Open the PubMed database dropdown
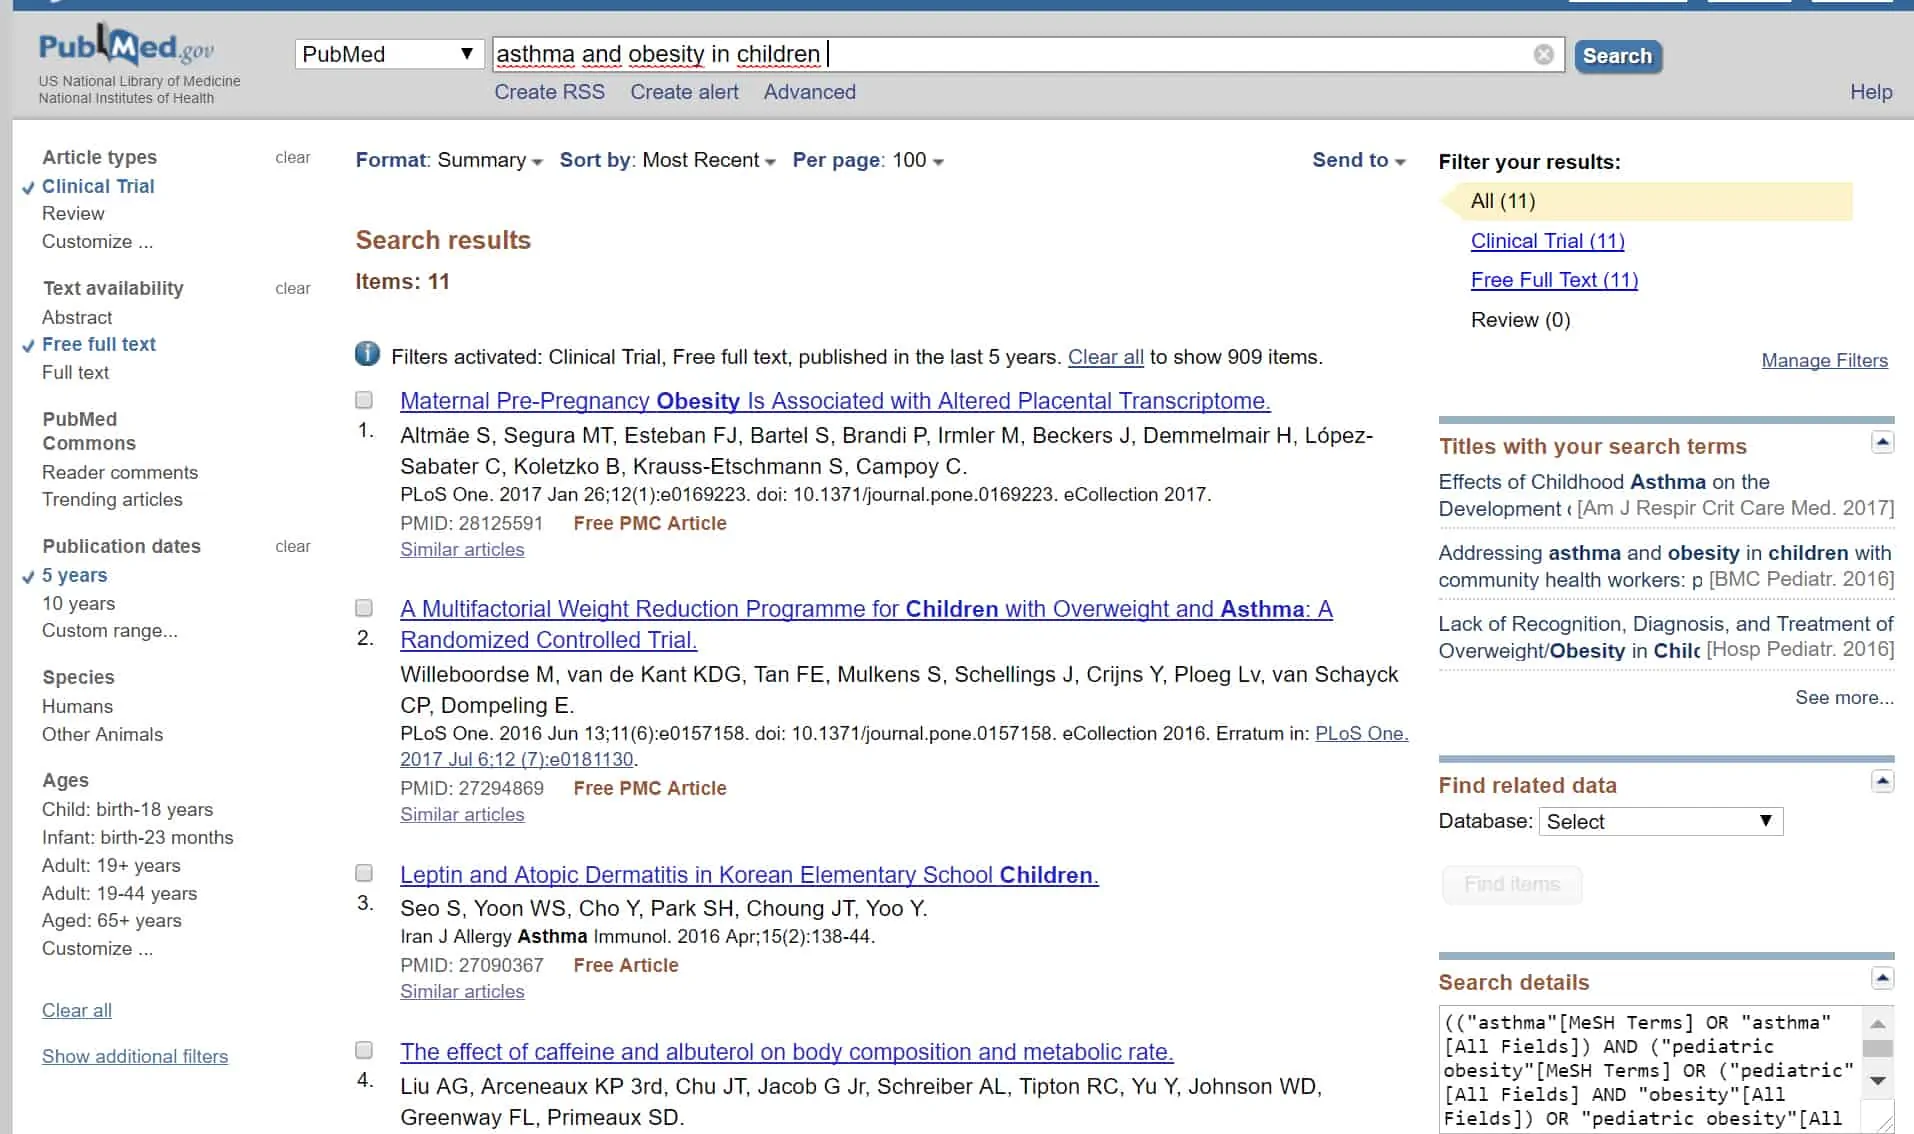Viewport: 1914px width, 1134px height. pyautogui.click(x=388, y=54)
